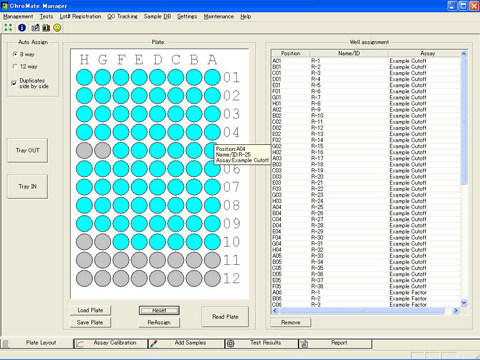
Task: Click the yellow smiley face toolbar icon
Action: pos(57,28)
